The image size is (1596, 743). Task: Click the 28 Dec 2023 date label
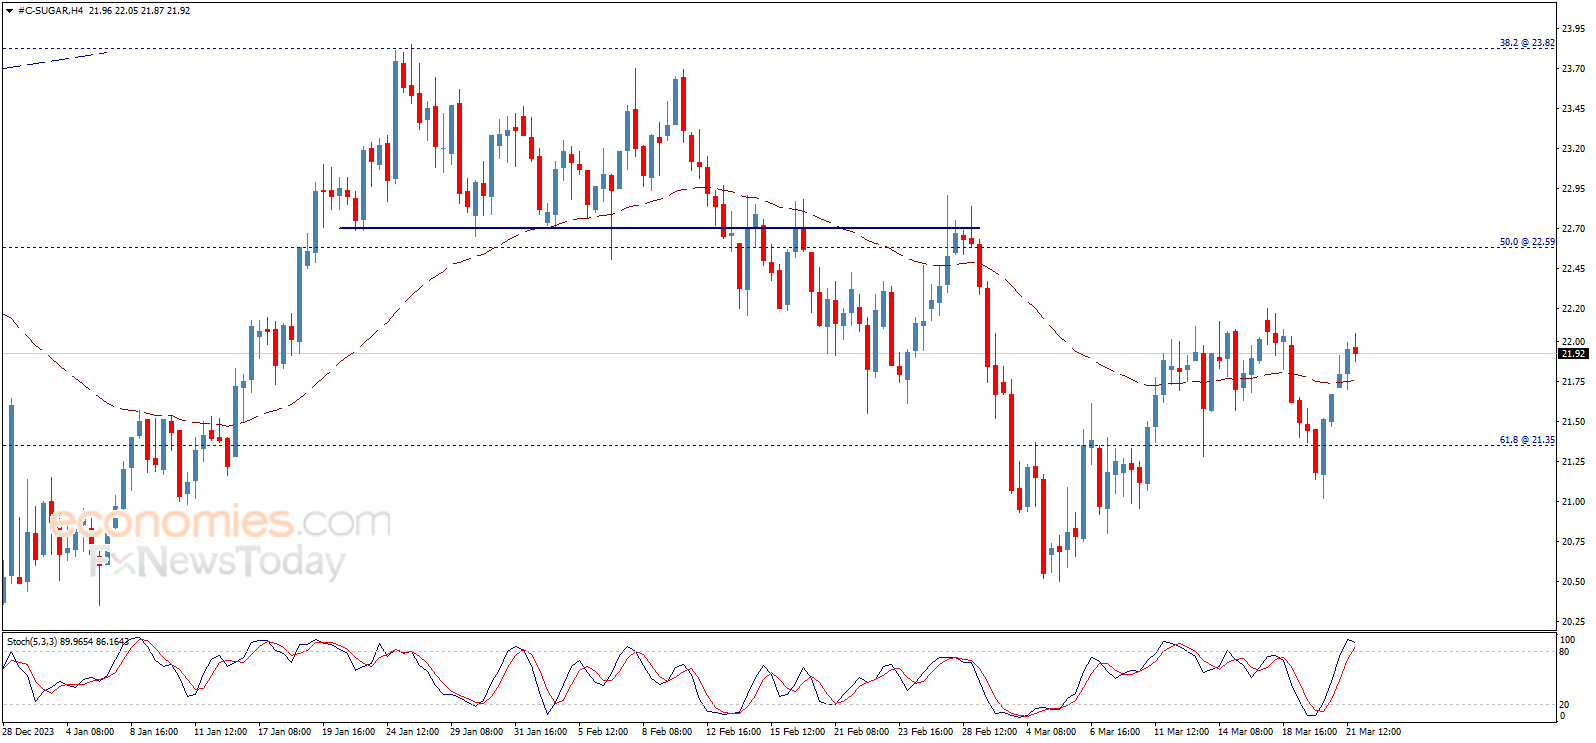pos(29,732)
